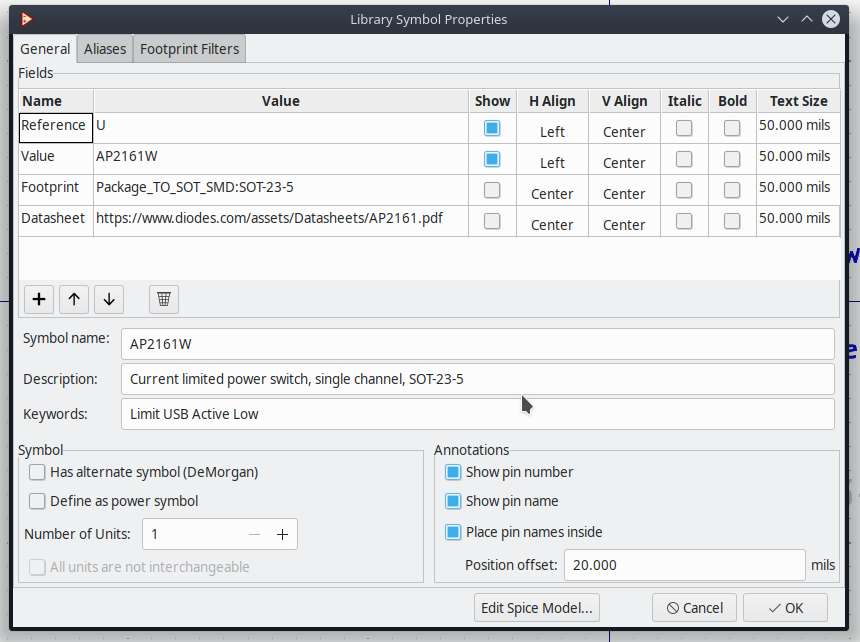Switch to the Aliases tab
Screen dimensions: 860x642
pos(105,49)
